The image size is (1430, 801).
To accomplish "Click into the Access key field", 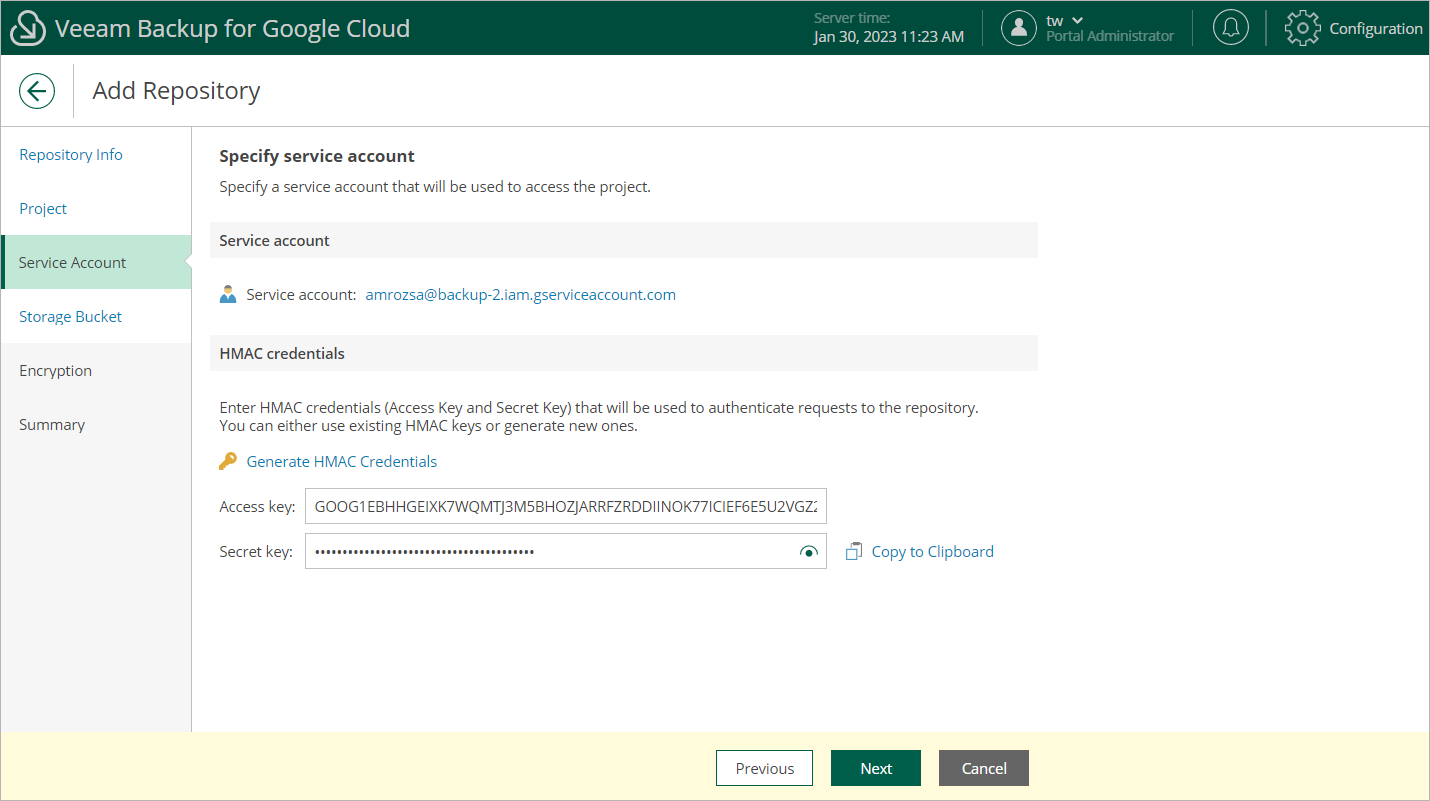I will 565,507.
